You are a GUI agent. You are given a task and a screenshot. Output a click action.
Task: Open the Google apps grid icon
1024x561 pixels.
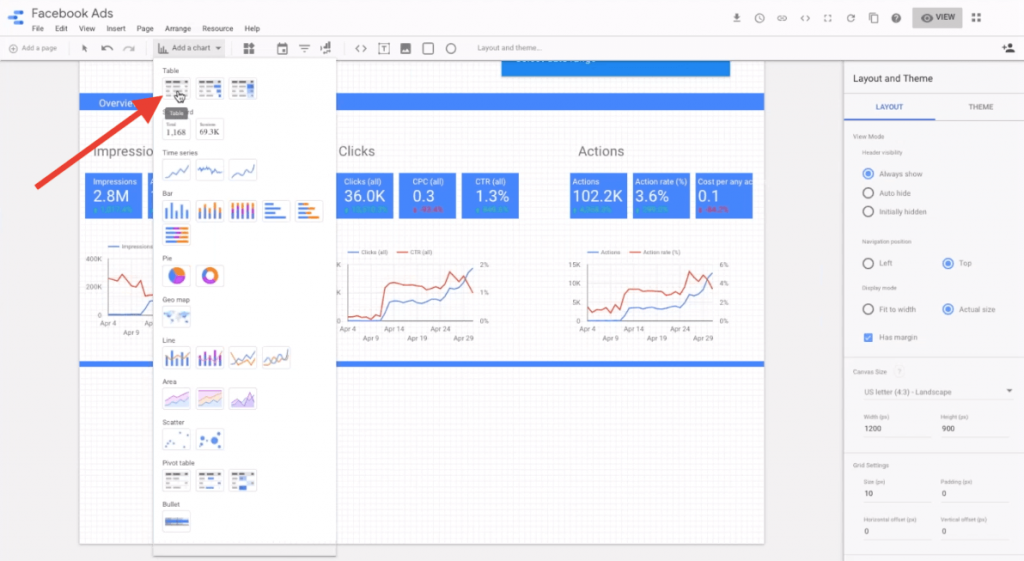[976, 18]
